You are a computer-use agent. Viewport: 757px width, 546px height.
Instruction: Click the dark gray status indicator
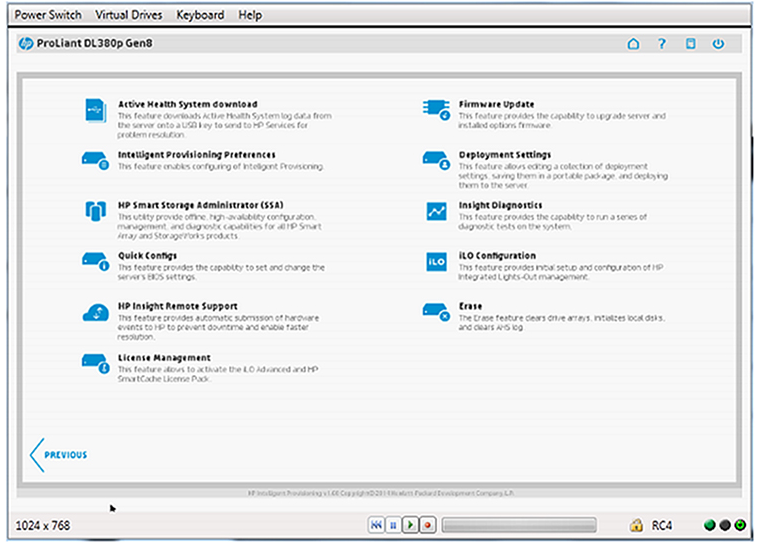point(725,525)
